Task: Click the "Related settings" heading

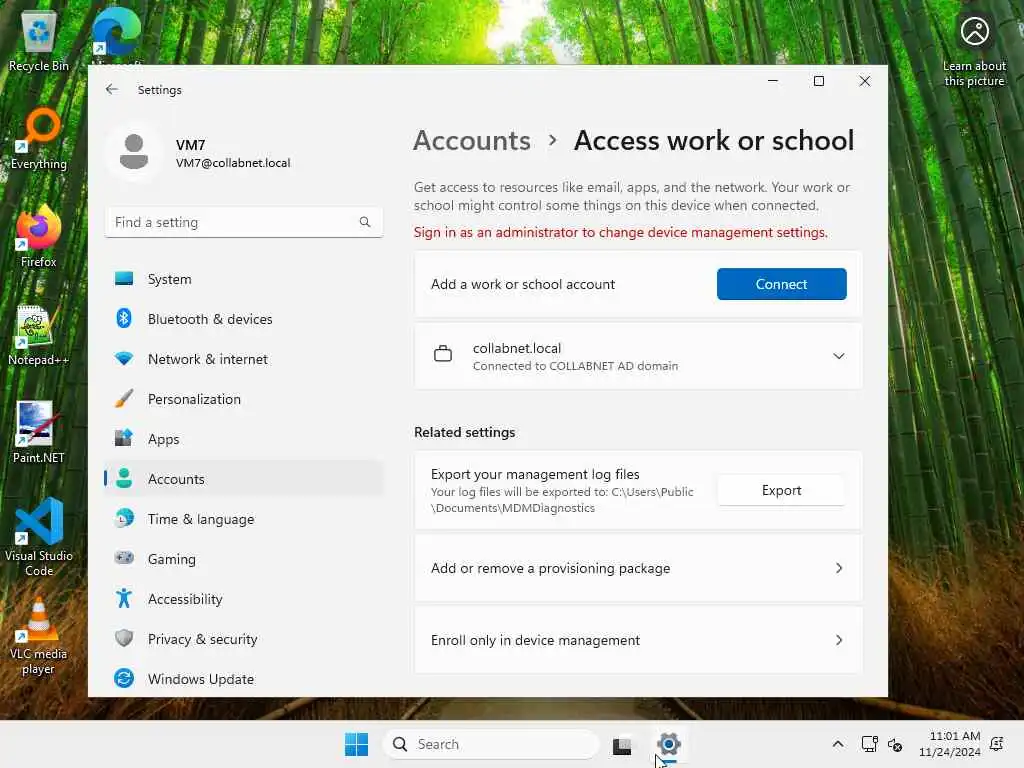Action: (464, 432)
